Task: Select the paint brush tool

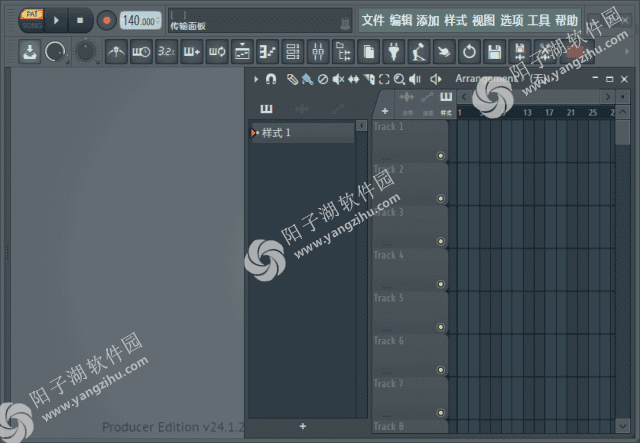Action: coord(307,79)
